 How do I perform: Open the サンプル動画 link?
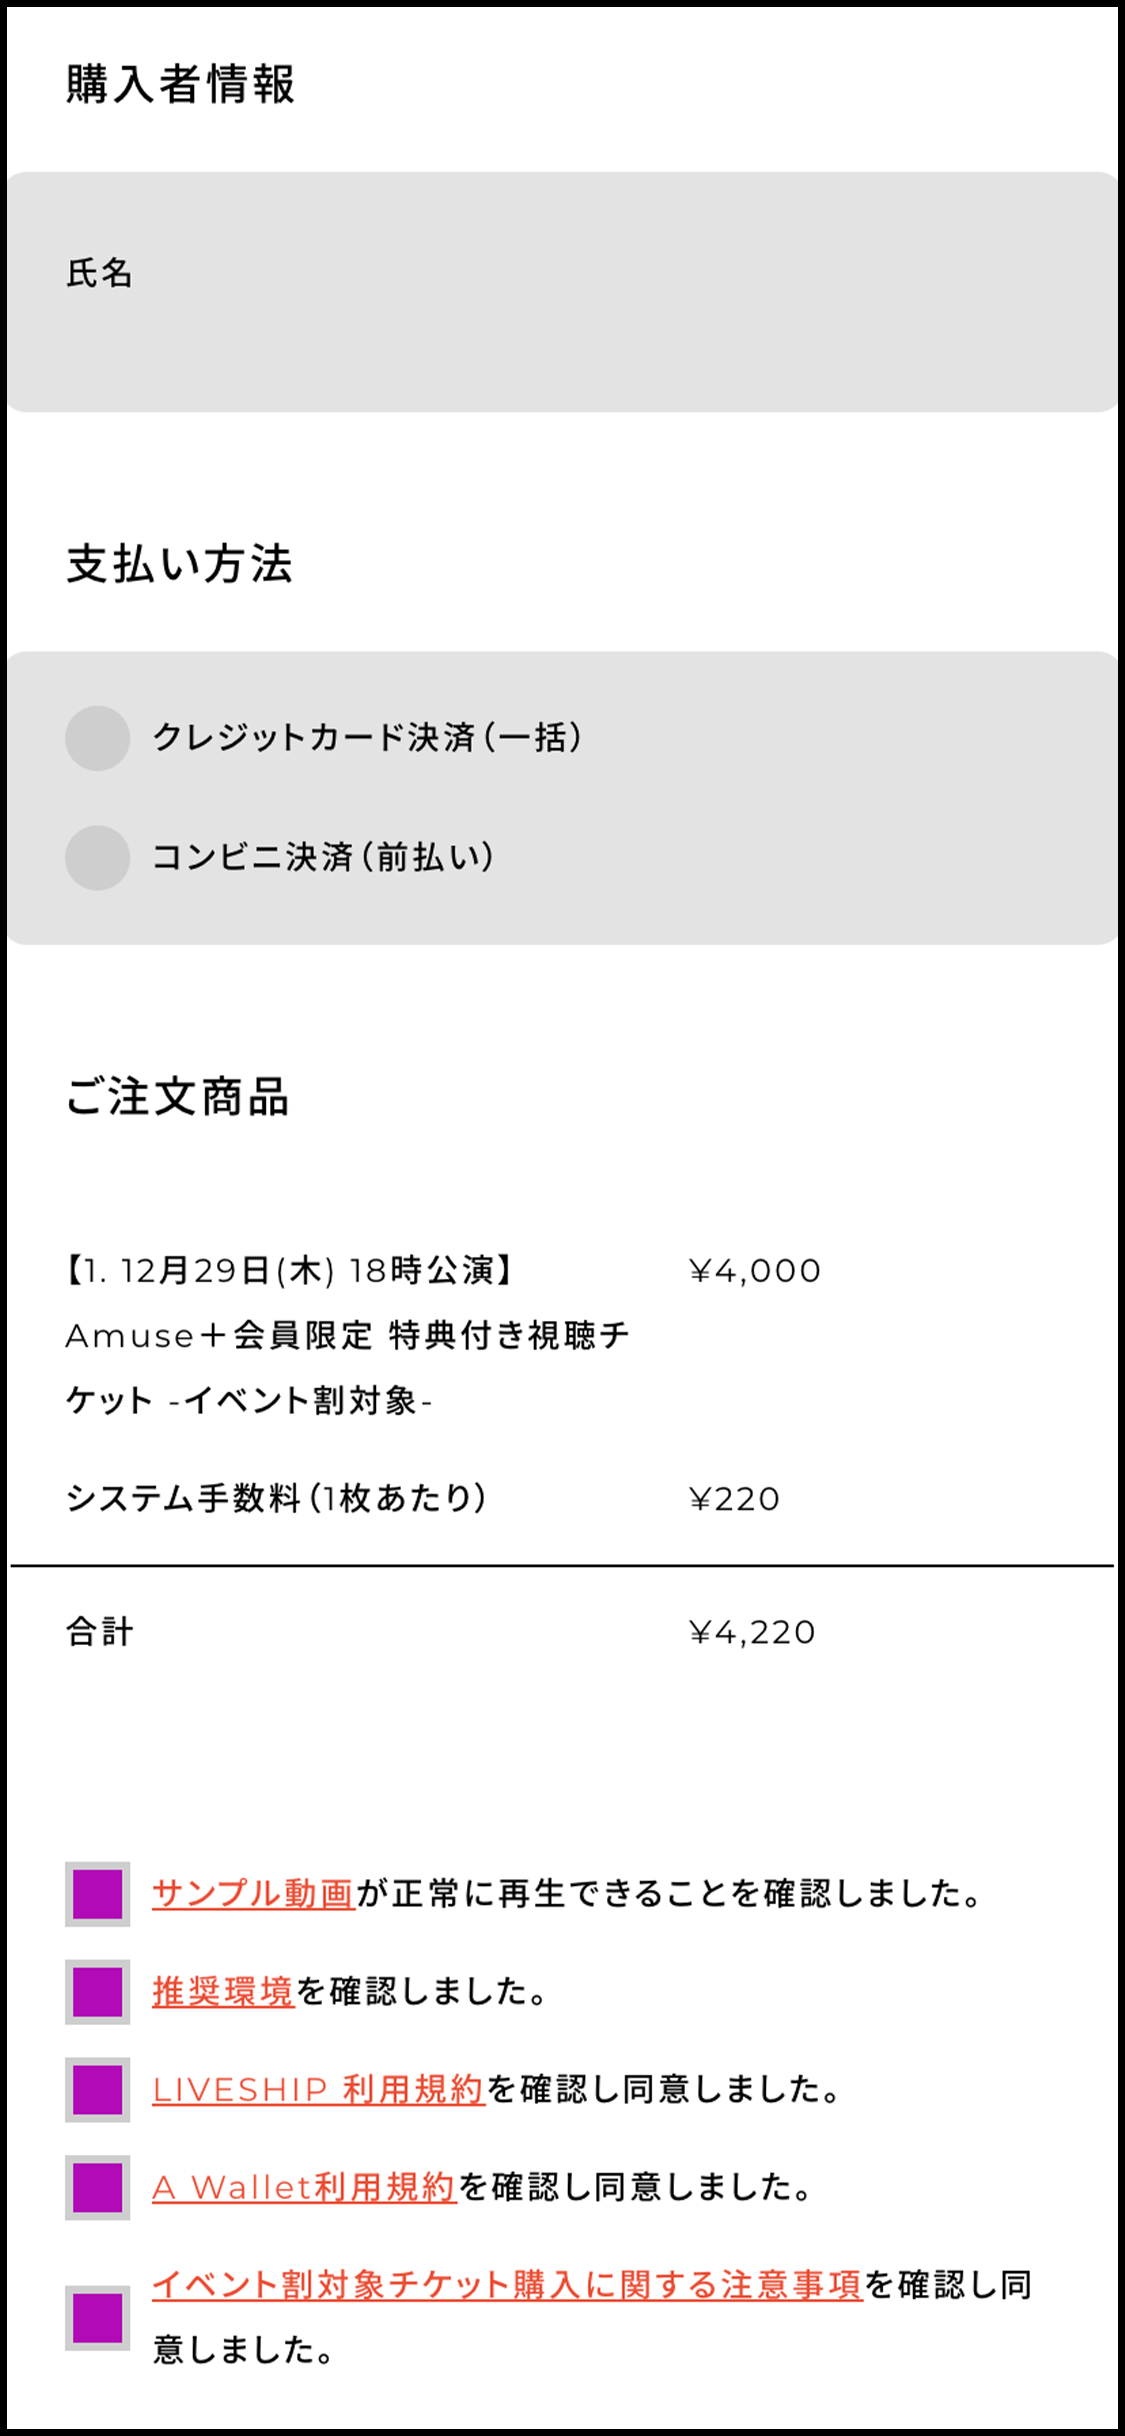pos(253,1894)
